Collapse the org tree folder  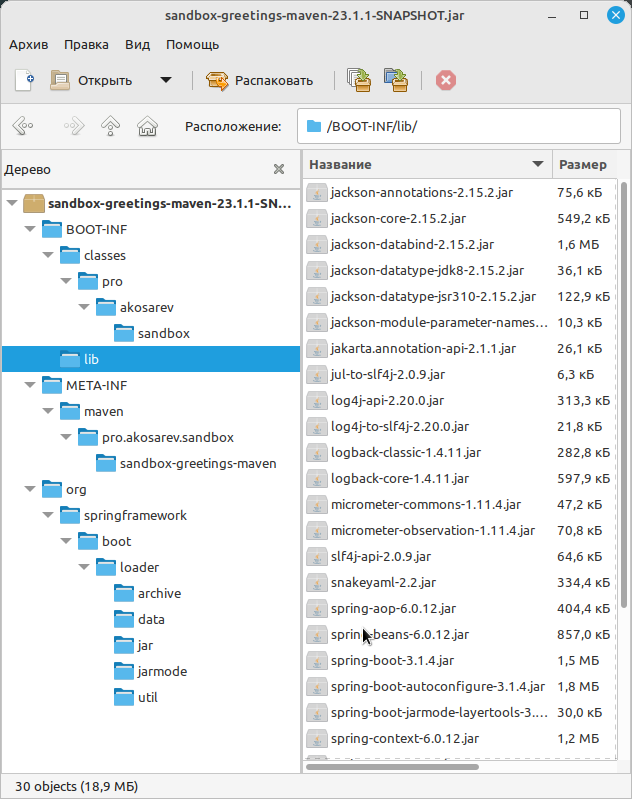point(30,489)
